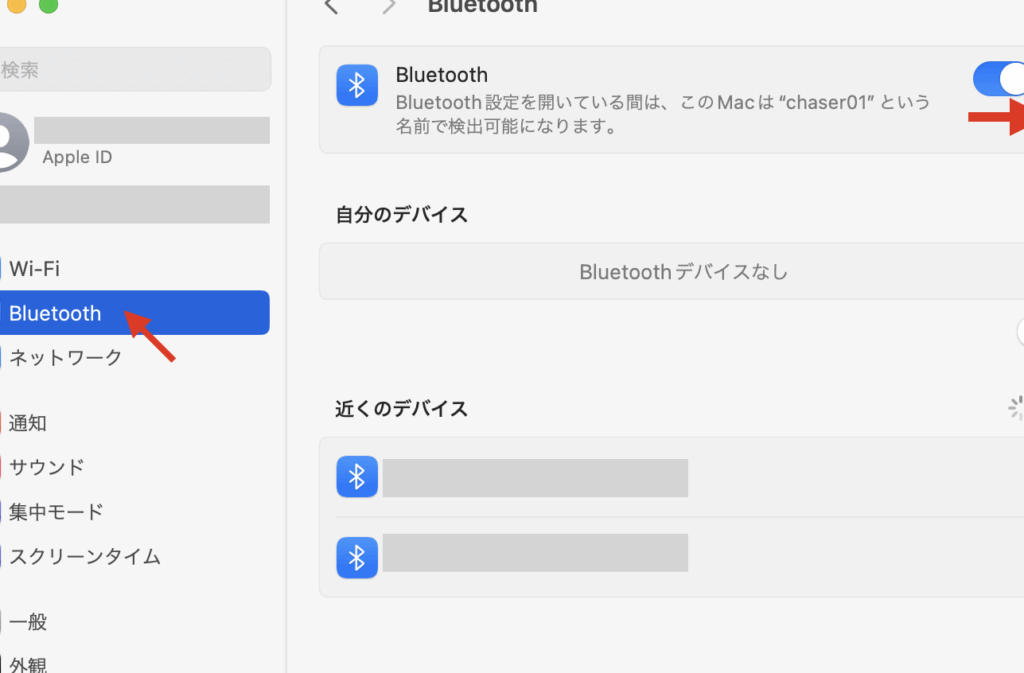Open ネットワーク settings in the sidebar

(135, 357)
